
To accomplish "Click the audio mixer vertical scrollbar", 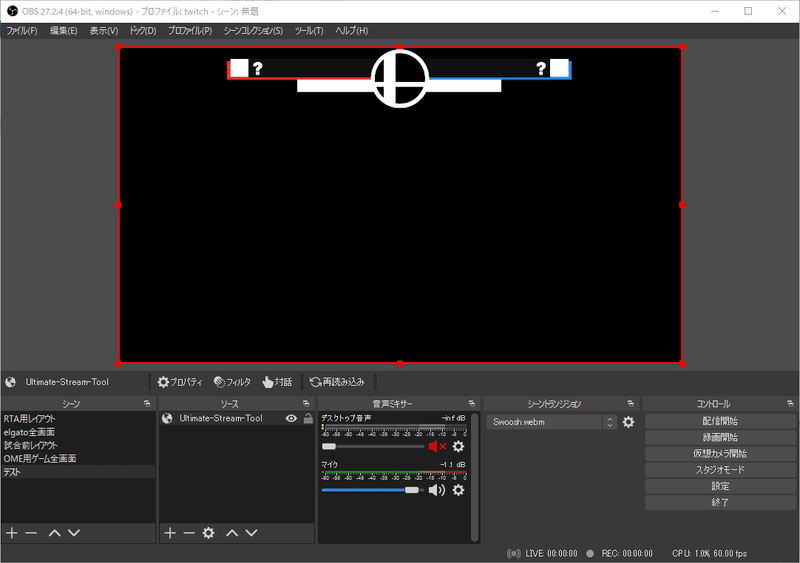I will click(475, 477).
